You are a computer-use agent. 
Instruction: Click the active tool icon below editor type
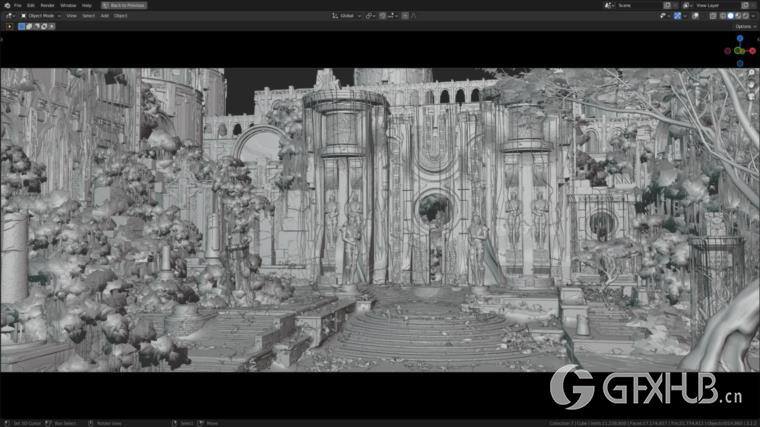9,27
